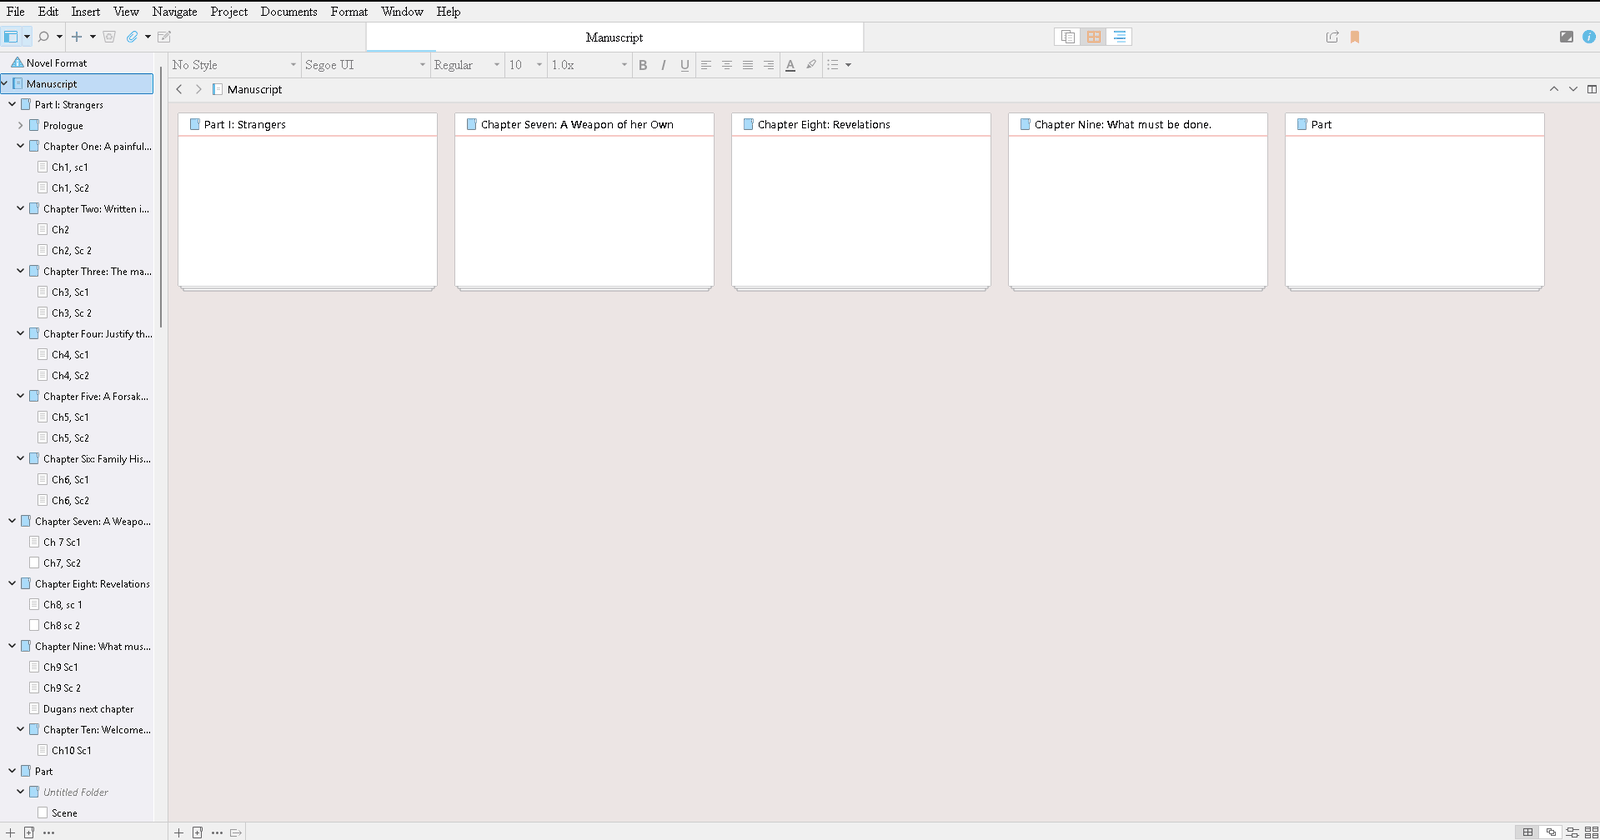The width and height of the screenshot is (1600, 840).
Task: Open the Regular font weight dropdown
Action: pos(466,65)
